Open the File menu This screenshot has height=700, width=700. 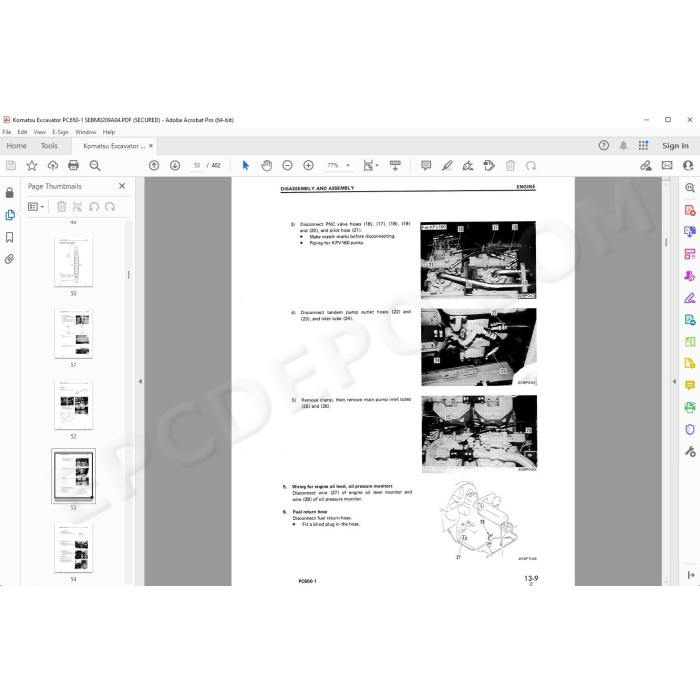point(7,132)
